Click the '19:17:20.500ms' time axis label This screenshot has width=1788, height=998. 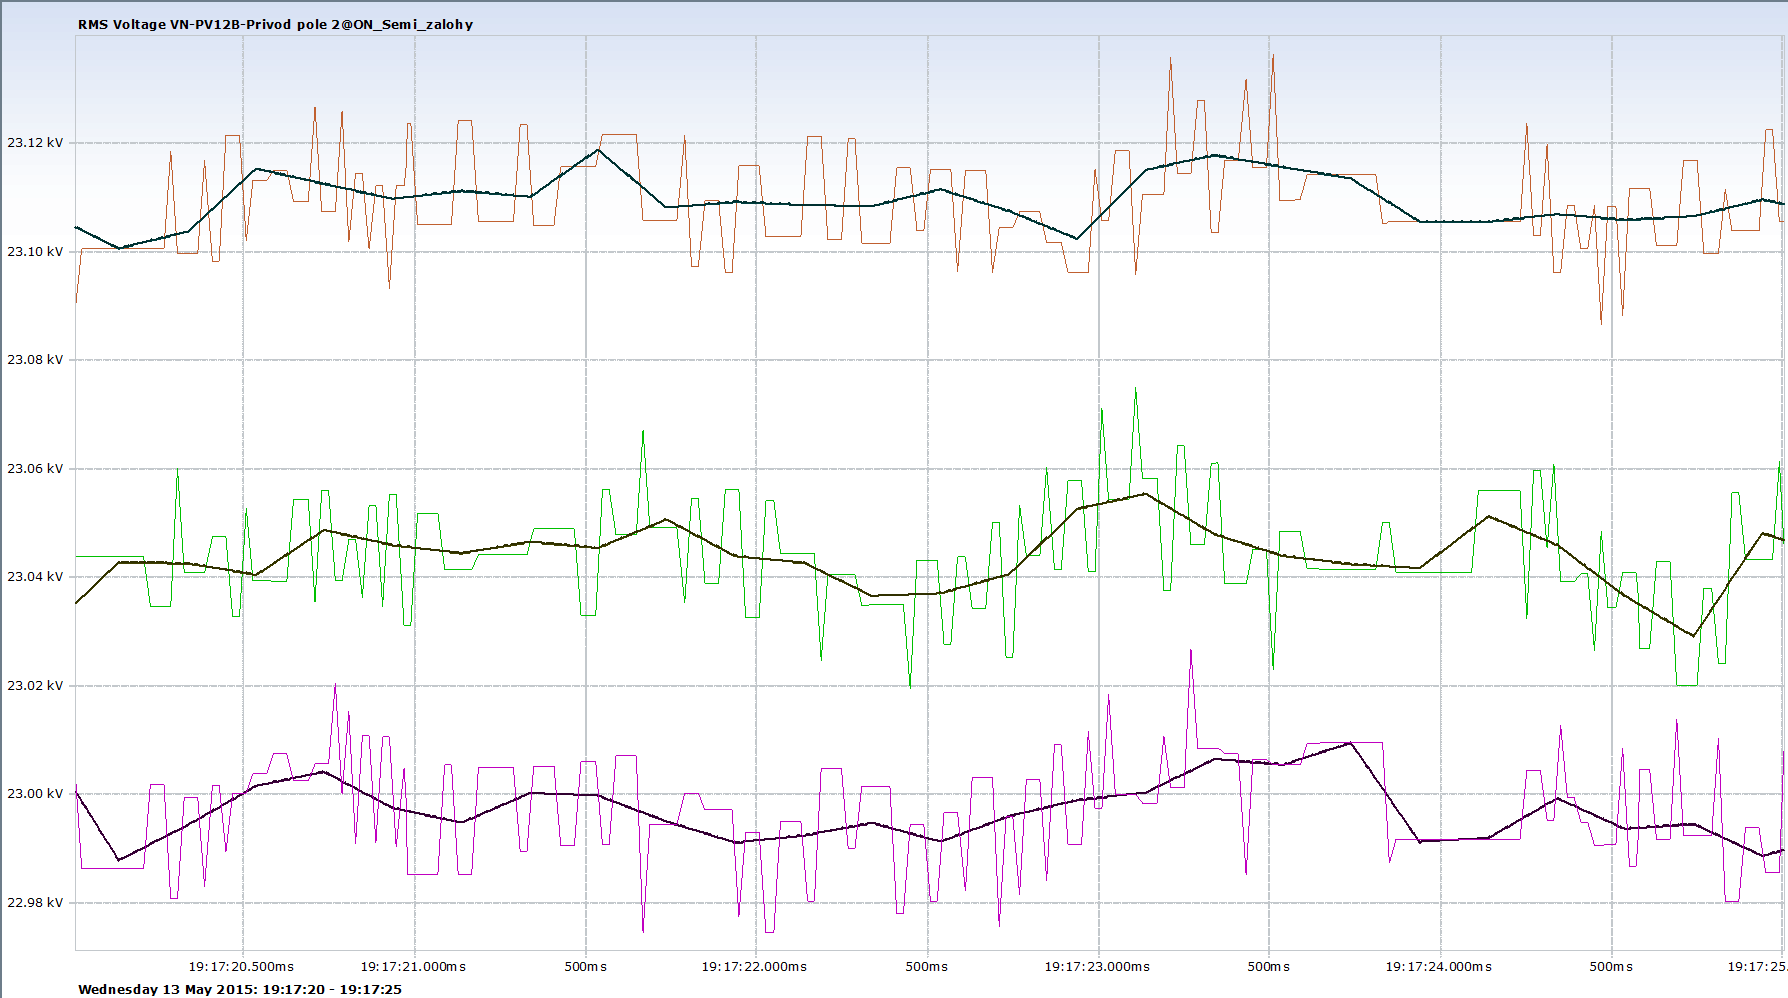(242, 967)
